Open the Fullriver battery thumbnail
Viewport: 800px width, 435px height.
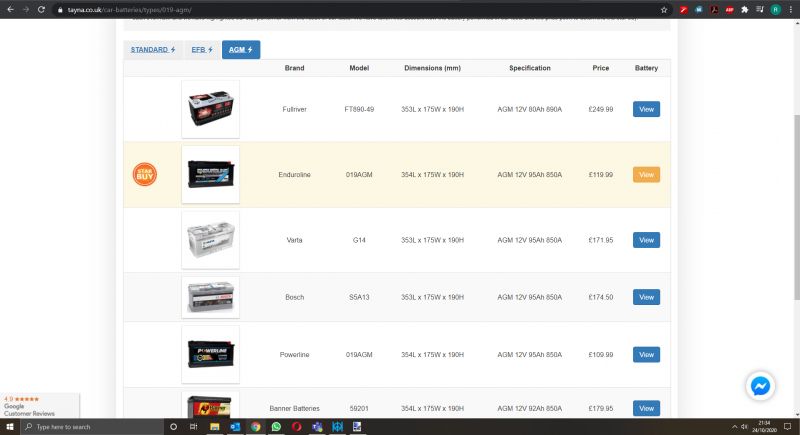pyautogui.click(x=211, y=109)
